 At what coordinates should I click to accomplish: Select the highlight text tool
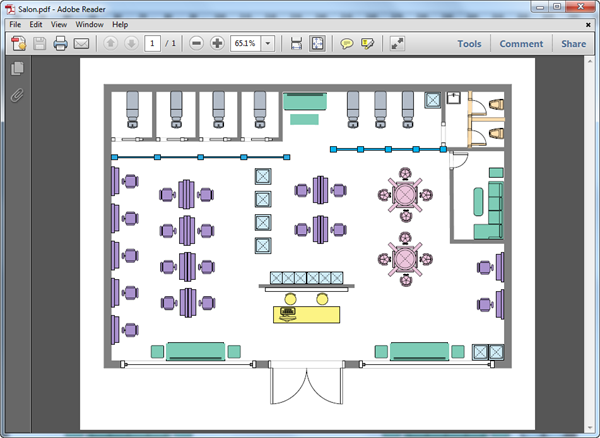[368, 44]
